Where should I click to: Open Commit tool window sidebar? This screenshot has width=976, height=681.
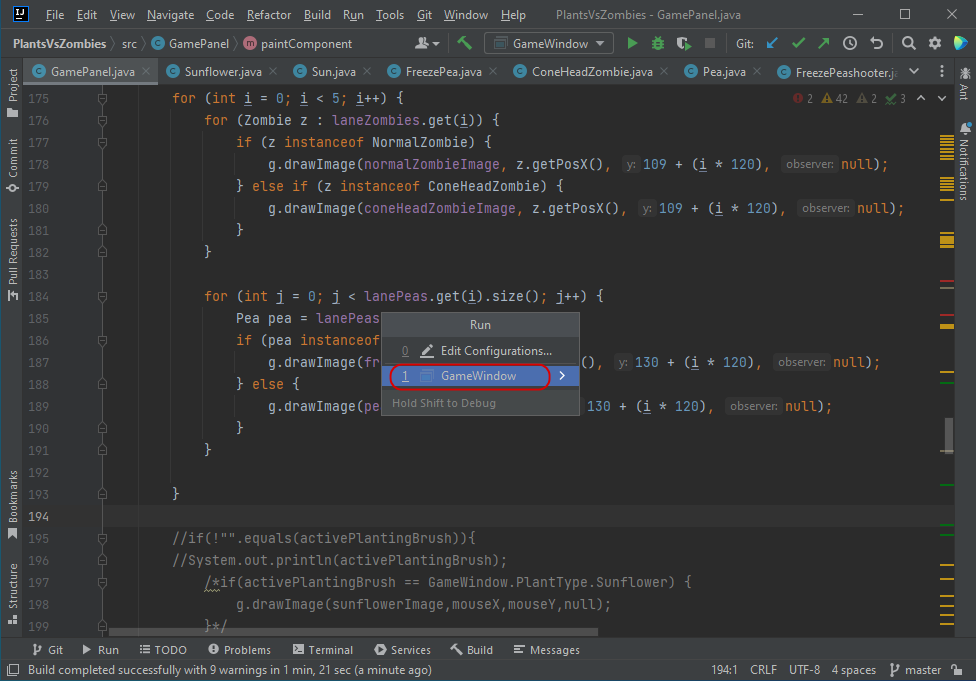12,165
